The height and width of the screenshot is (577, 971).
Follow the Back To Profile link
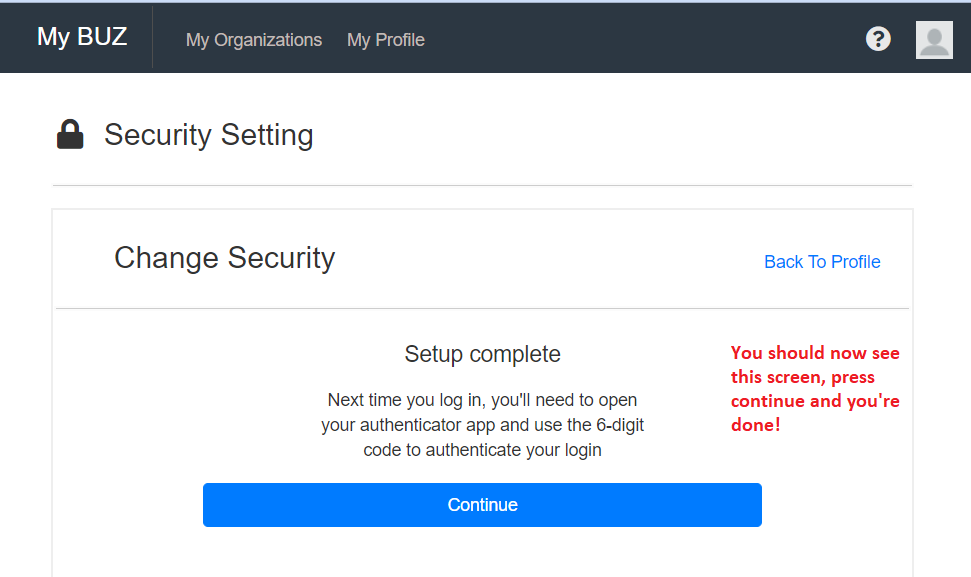pyautogui.click(x=822, y=262)
